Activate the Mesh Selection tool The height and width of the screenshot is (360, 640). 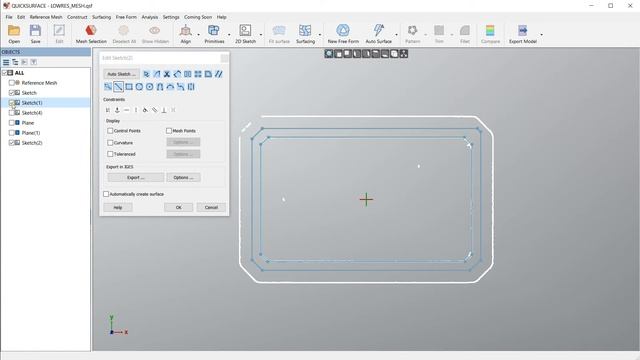tap(91, 33)
